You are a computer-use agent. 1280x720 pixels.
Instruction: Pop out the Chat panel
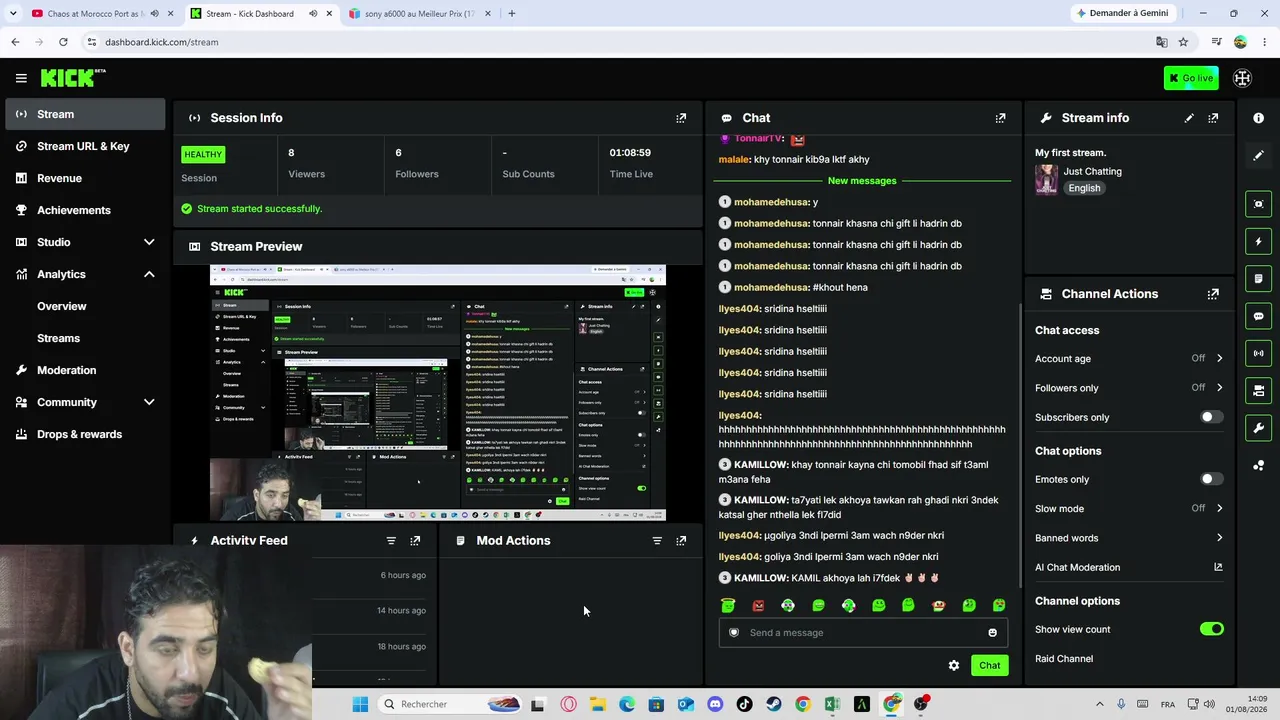click(x=1000, y=118)
